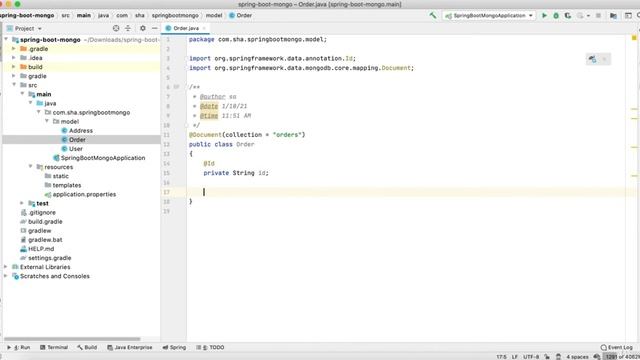Open the Java Enterprise tool window tab
640x360 pixels.
pos(129,347)
